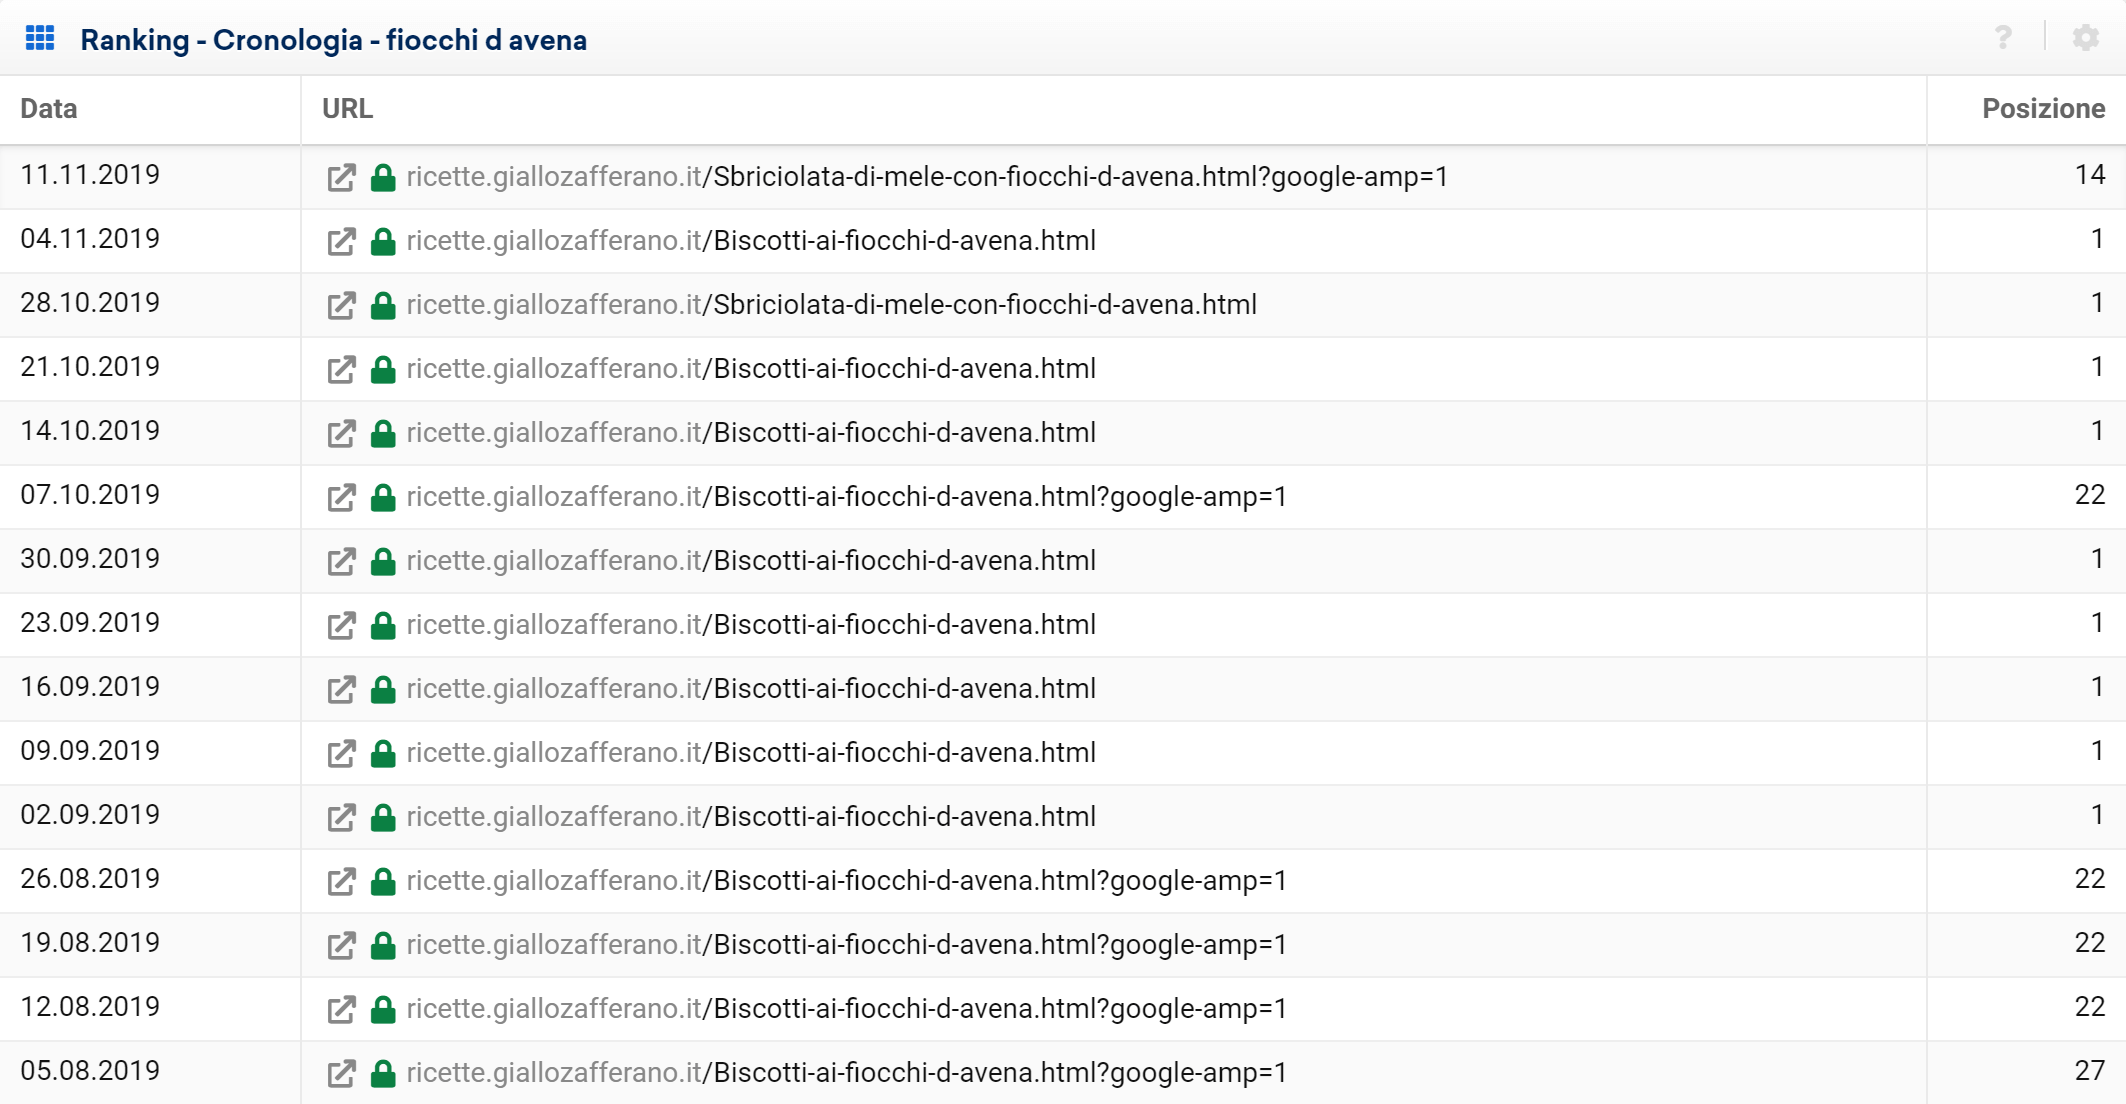The width and height of the screenshot is (2126, 1104).
Task: Open external link icon for 04.11.2019 row
Action: pos(341,242)
